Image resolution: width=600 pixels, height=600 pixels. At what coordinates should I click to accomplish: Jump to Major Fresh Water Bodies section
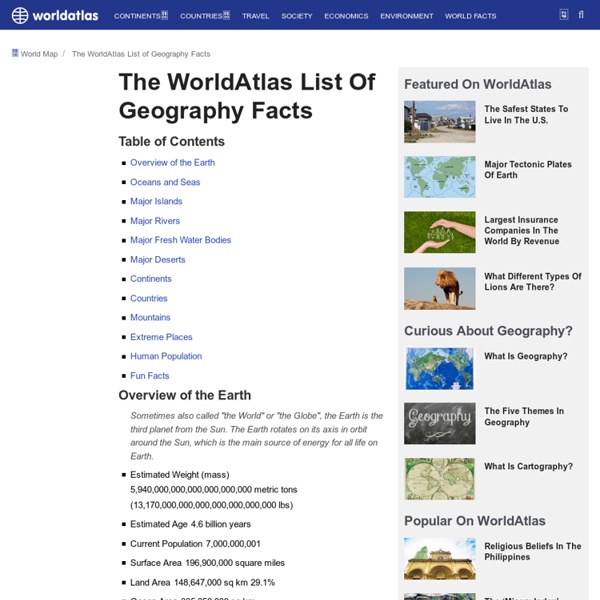tap(181, 240)
